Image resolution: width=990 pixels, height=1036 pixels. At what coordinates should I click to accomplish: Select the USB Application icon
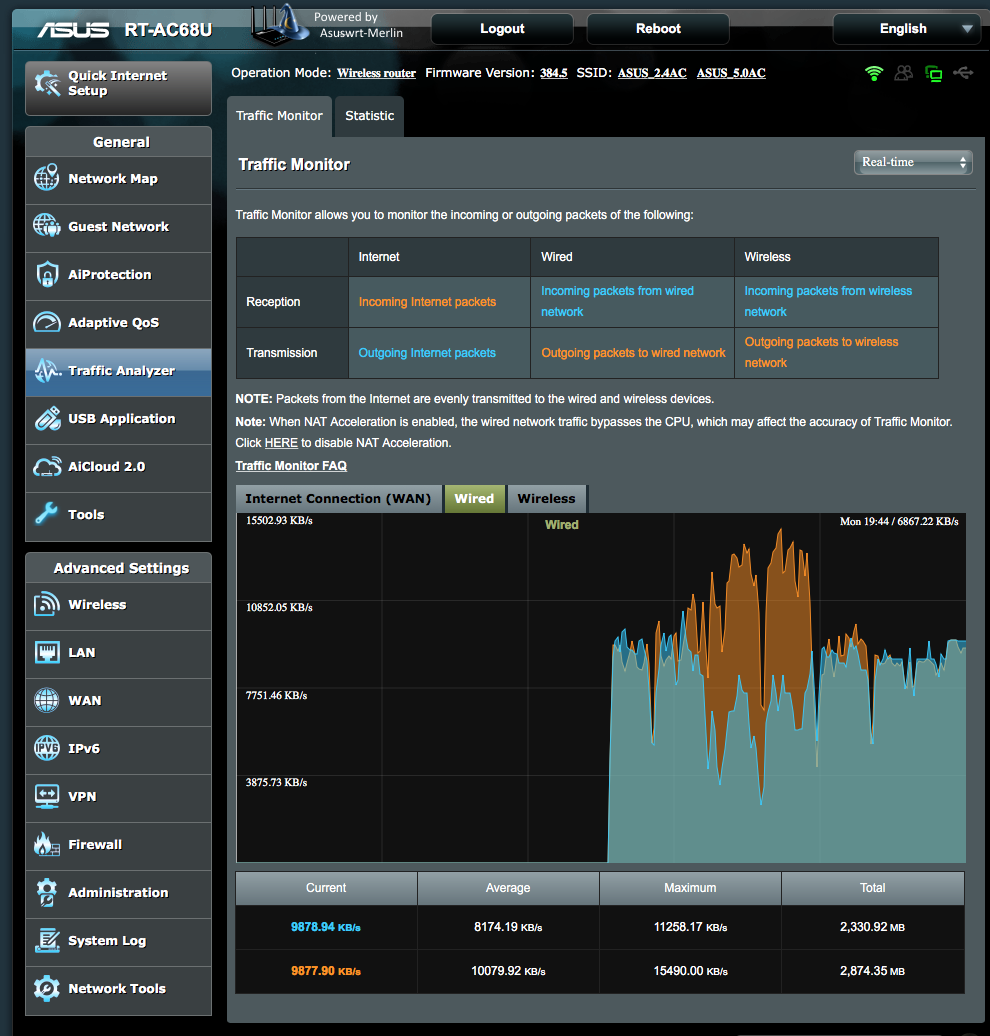[47, 419]
